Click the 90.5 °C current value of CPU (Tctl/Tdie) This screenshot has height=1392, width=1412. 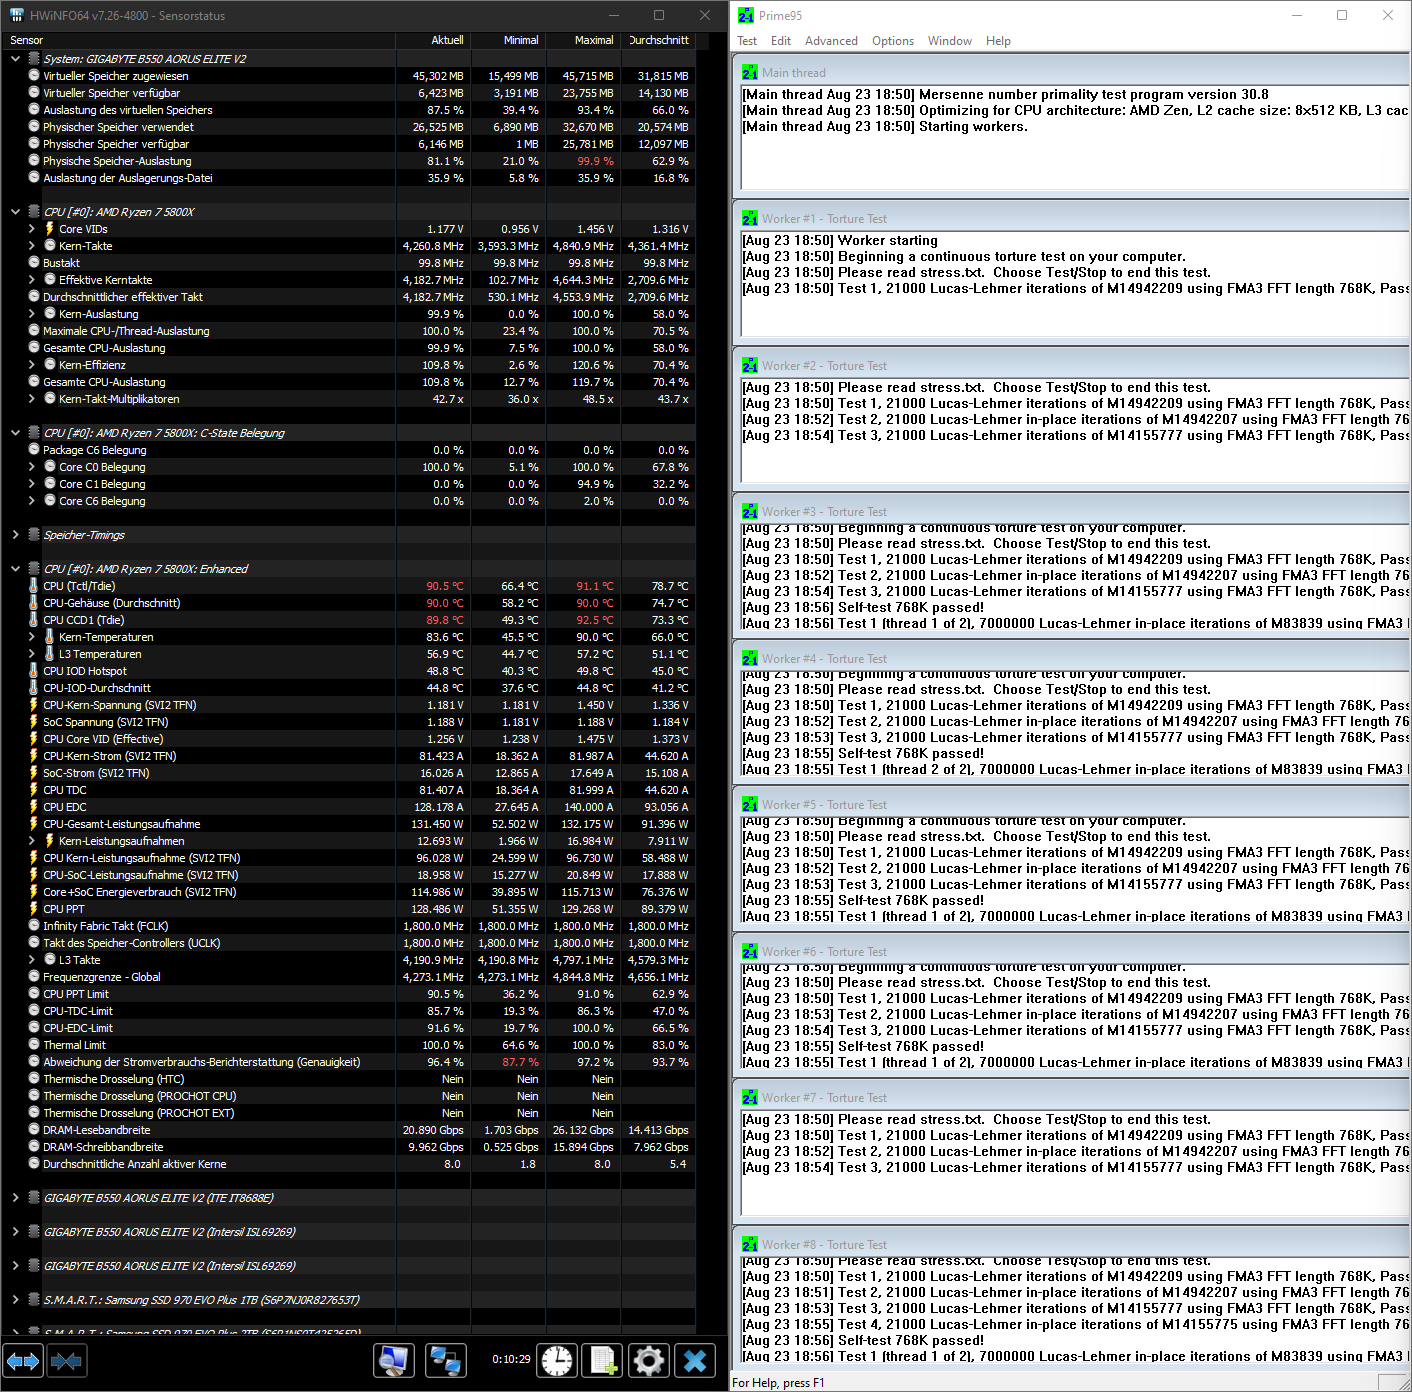pyautogui.click(x=444, y=586)
